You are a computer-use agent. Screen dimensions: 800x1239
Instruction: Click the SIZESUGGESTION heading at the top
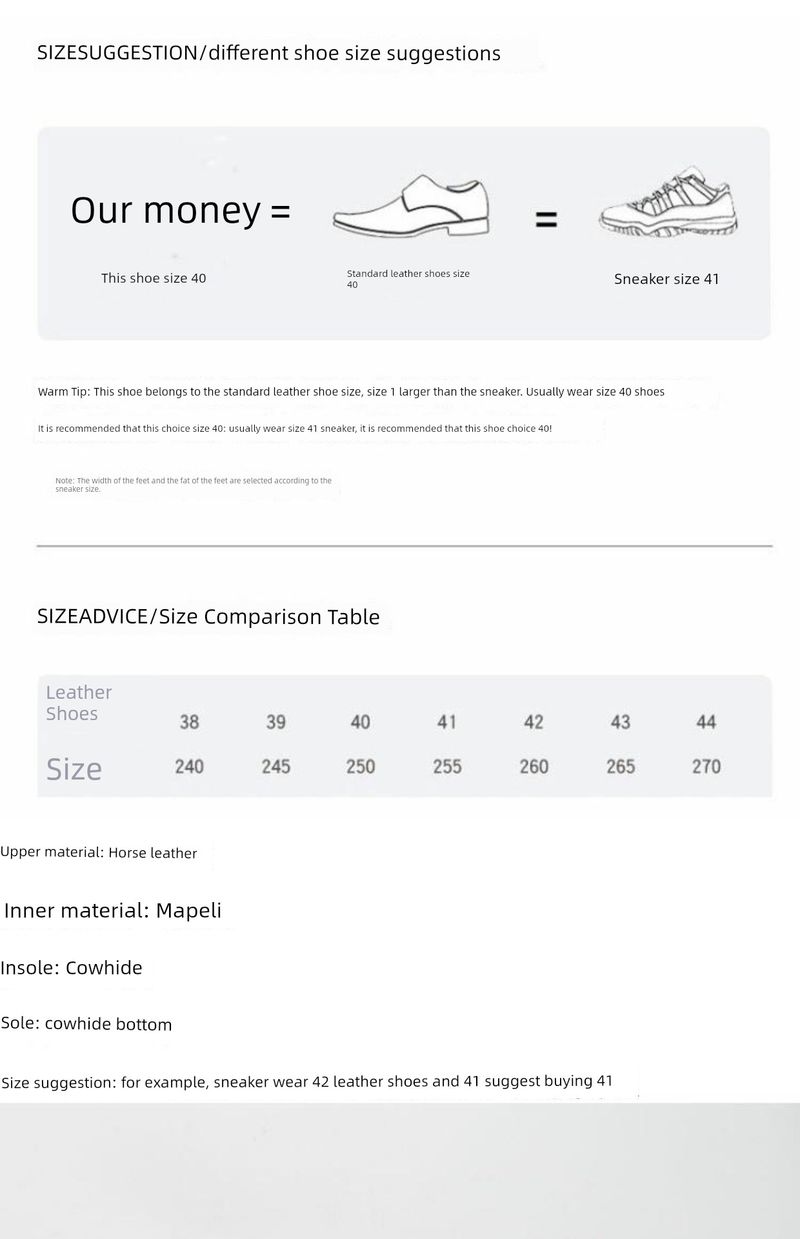click(x=268, y=53)
